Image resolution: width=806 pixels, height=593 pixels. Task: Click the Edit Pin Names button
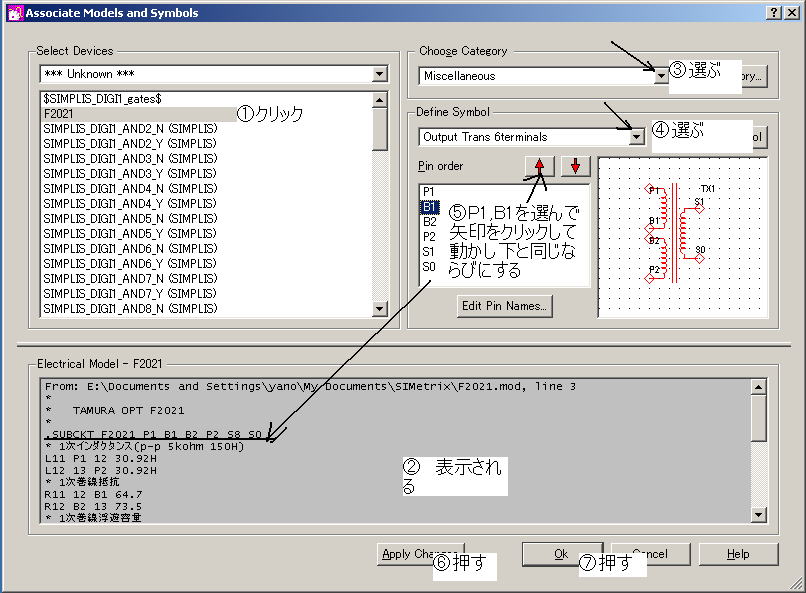coord(504,306)
